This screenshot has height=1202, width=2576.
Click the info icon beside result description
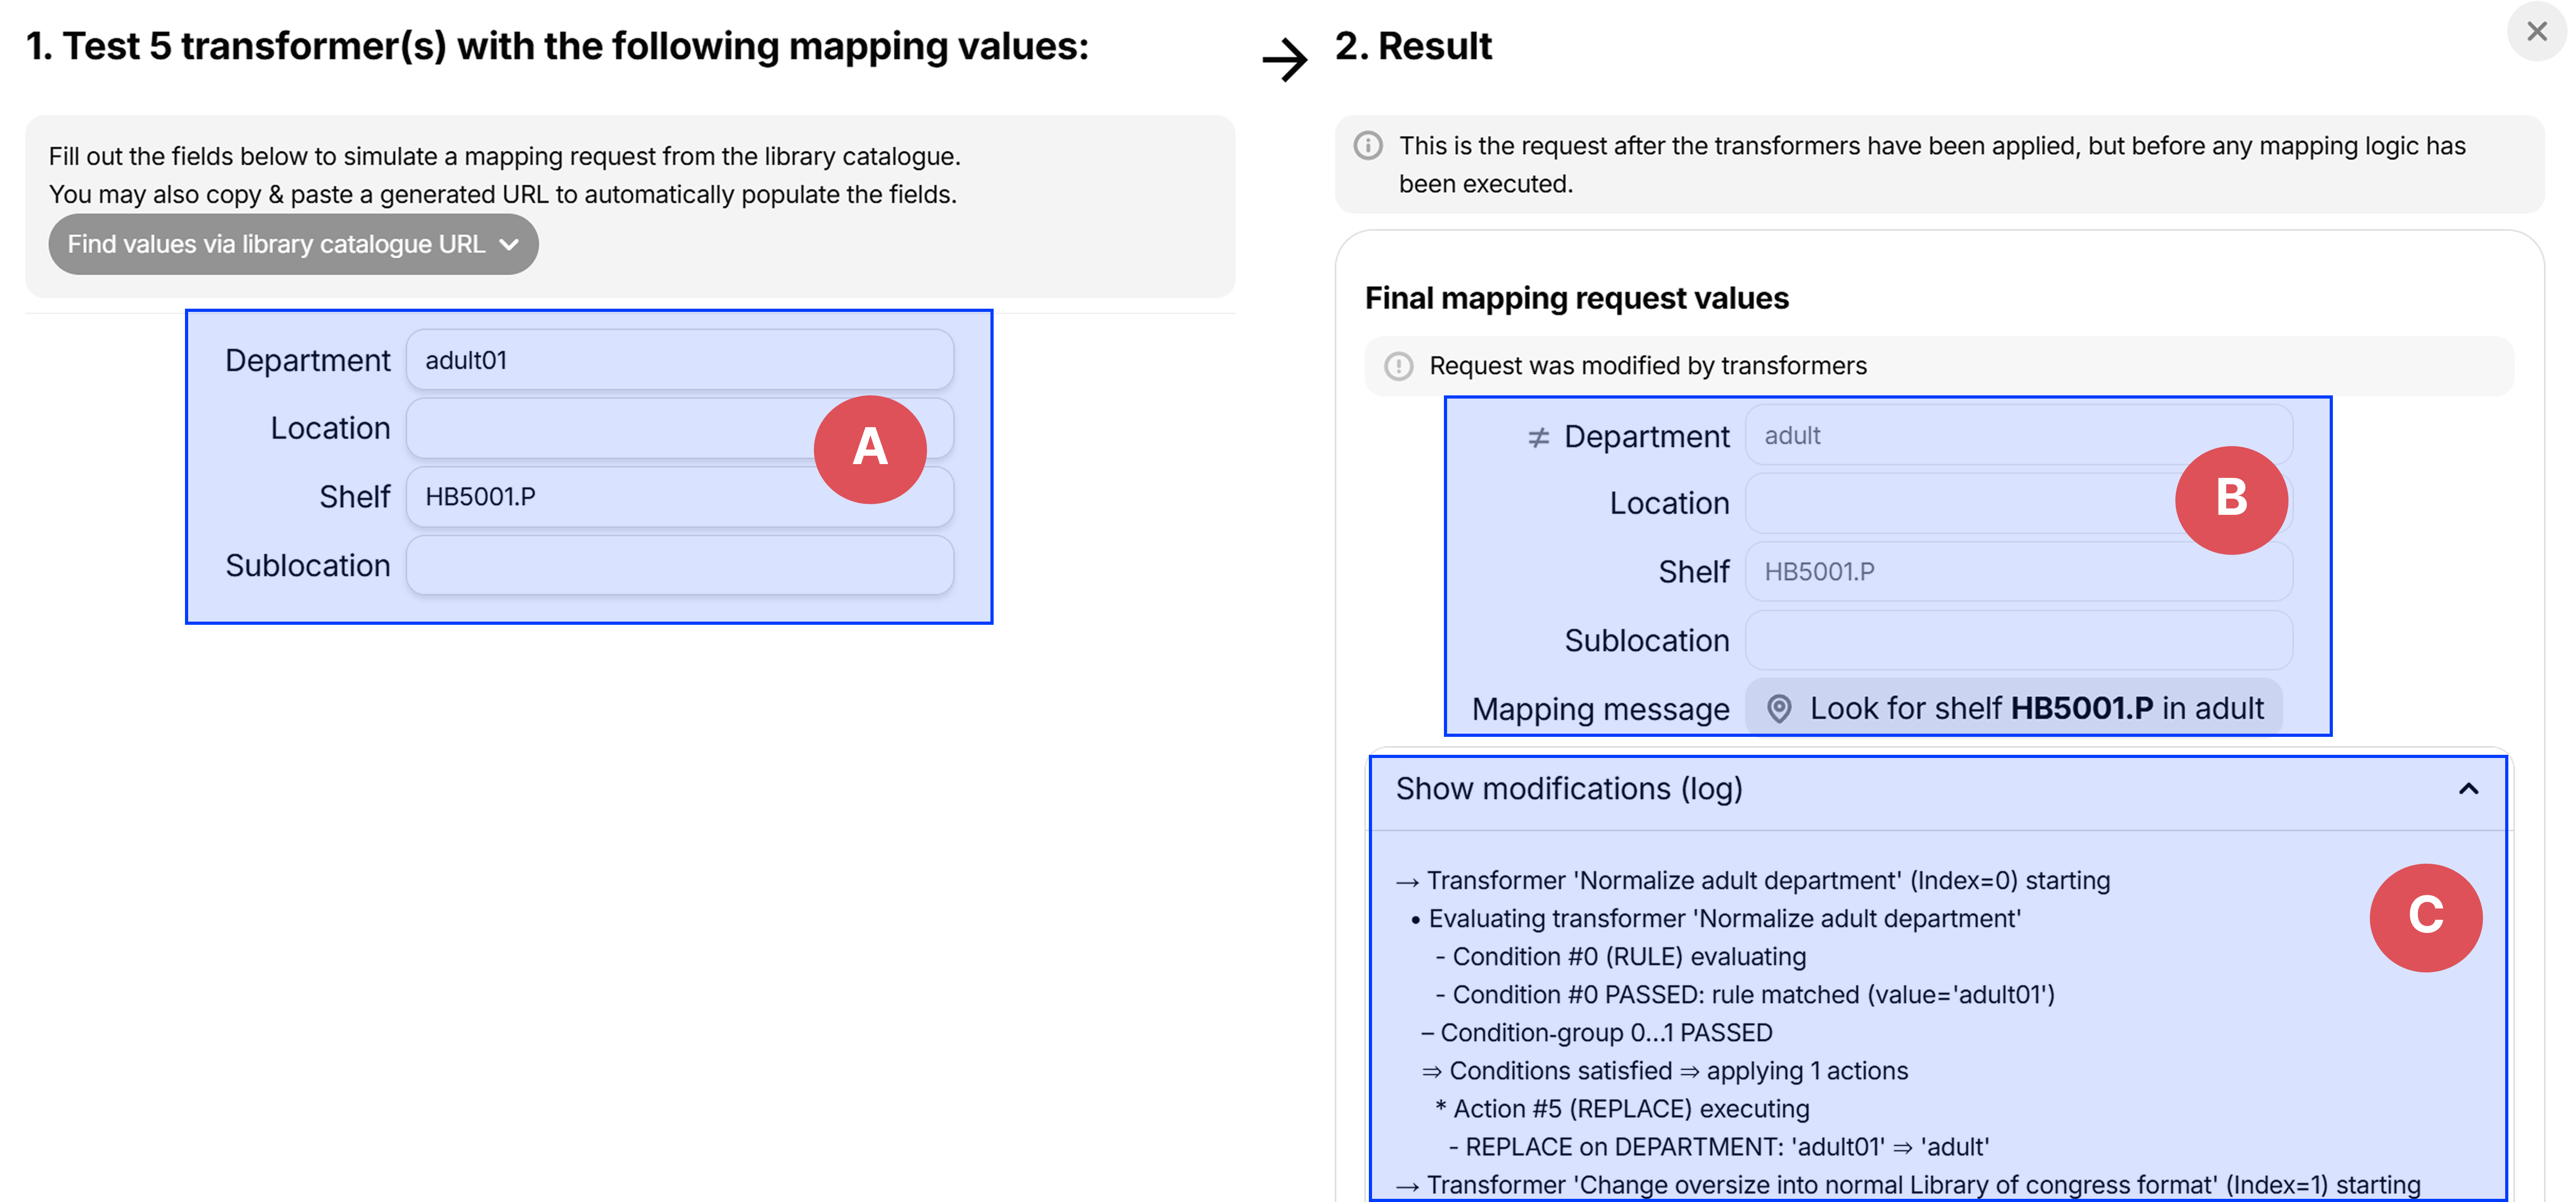pos(1368,146)
